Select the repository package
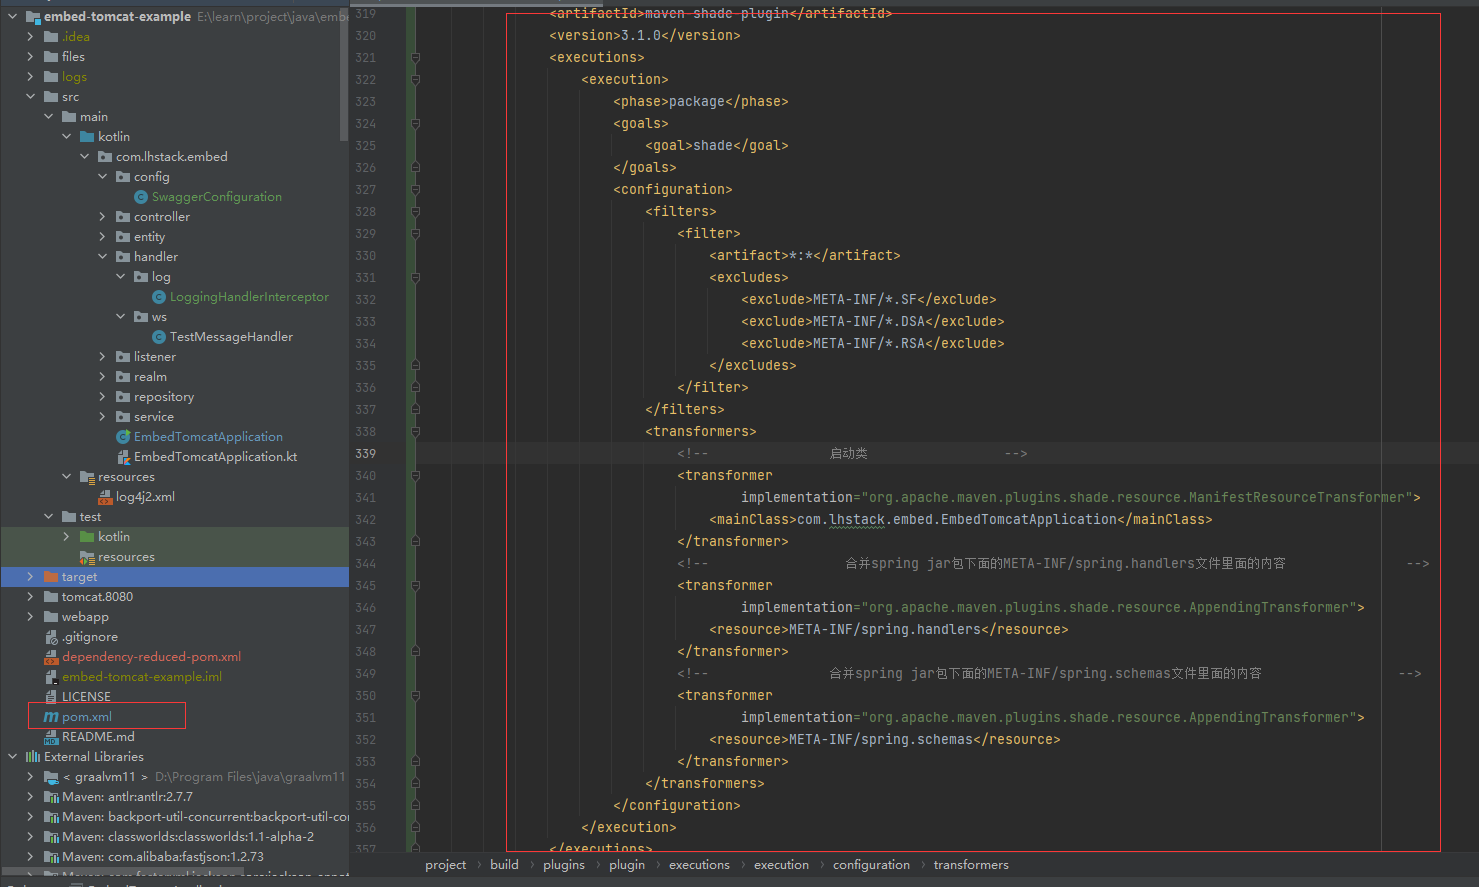This screenshot has width=1479, height=887. tap(164, 397)
